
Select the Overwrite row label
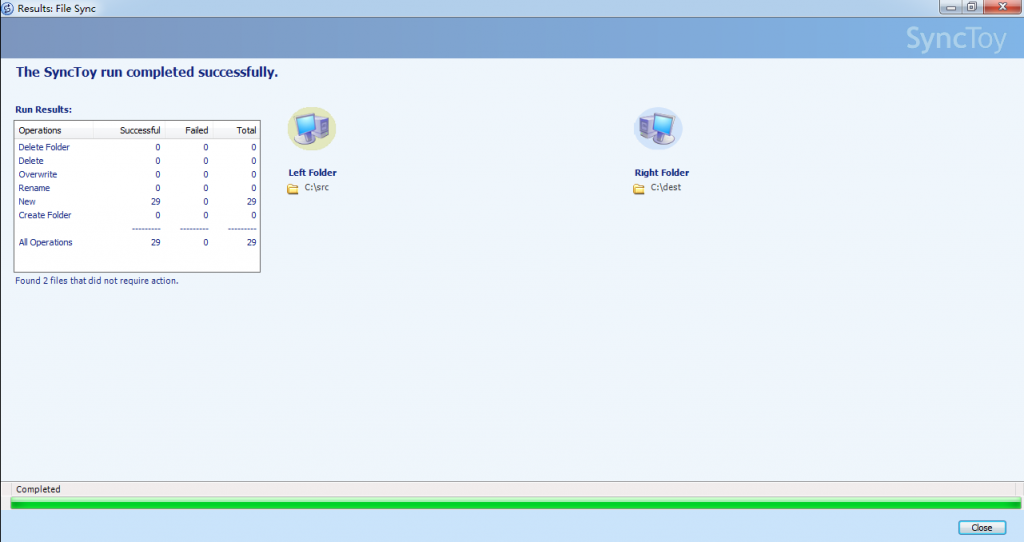pyautogui.click(x=38, y=174)
